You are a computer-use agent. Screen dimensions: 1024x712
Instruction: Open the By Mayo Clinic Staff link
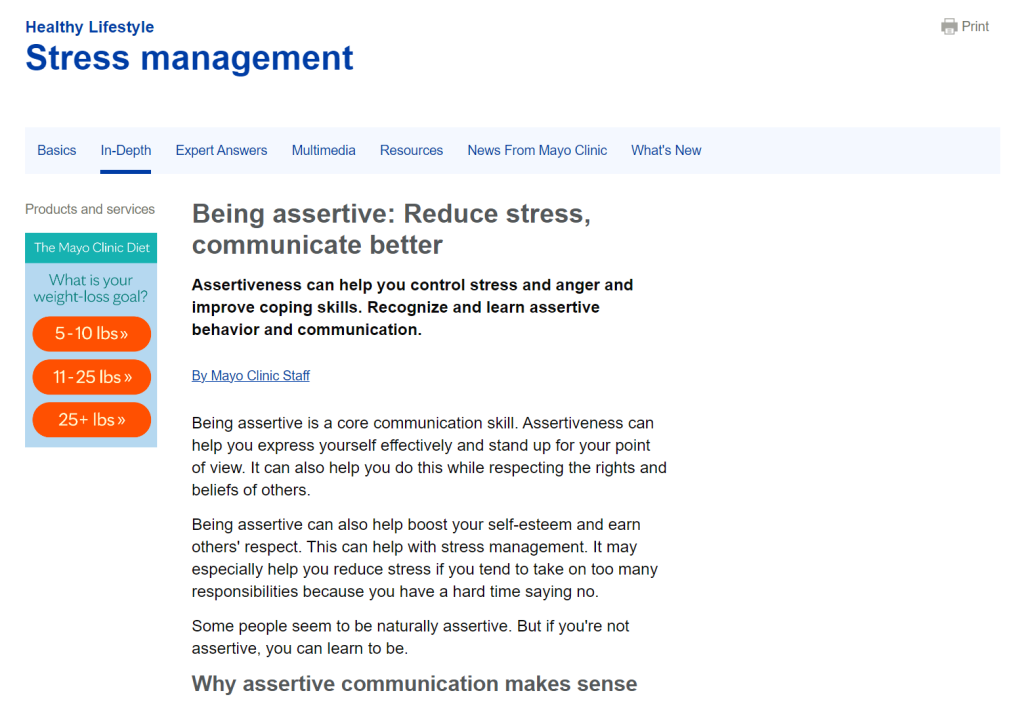(x=250, y=375)
